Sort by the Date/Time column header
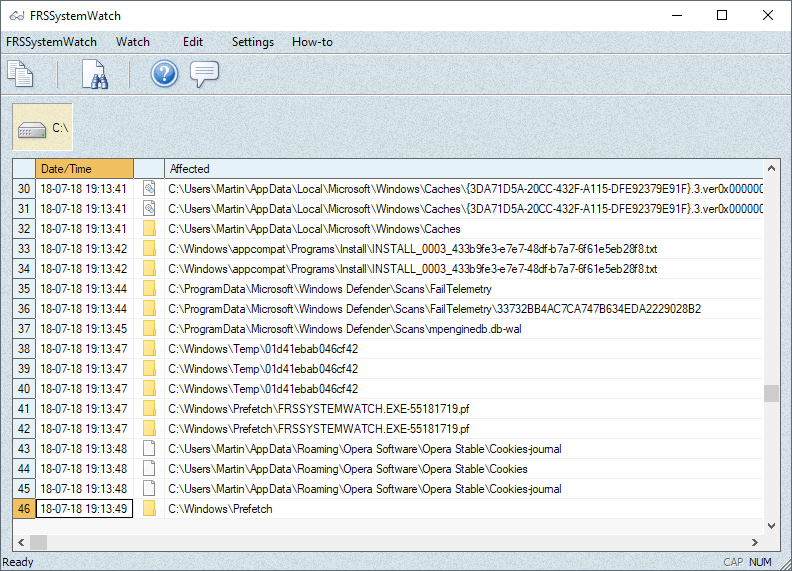The height and width of the screenshot is (571, 792). [84, 169]
